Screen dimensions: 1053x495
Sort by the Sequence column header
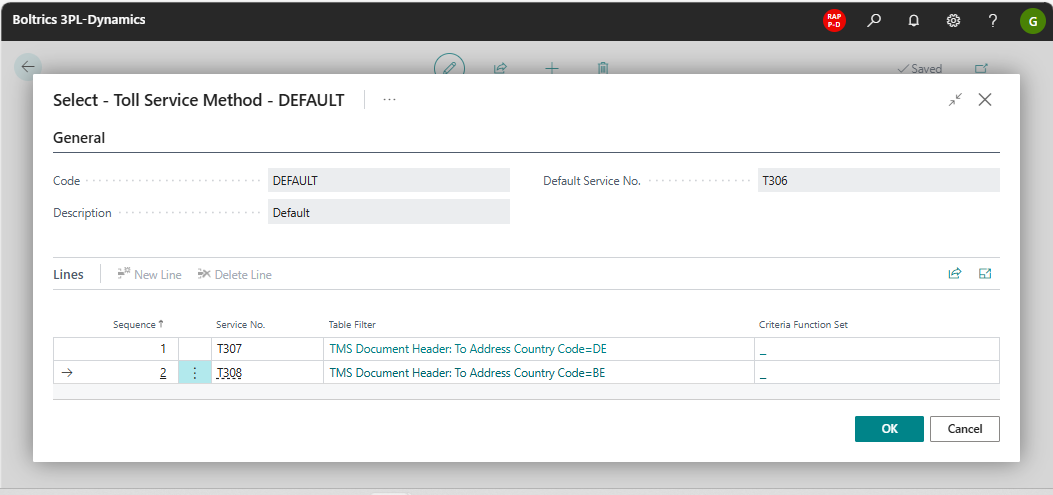138,324
